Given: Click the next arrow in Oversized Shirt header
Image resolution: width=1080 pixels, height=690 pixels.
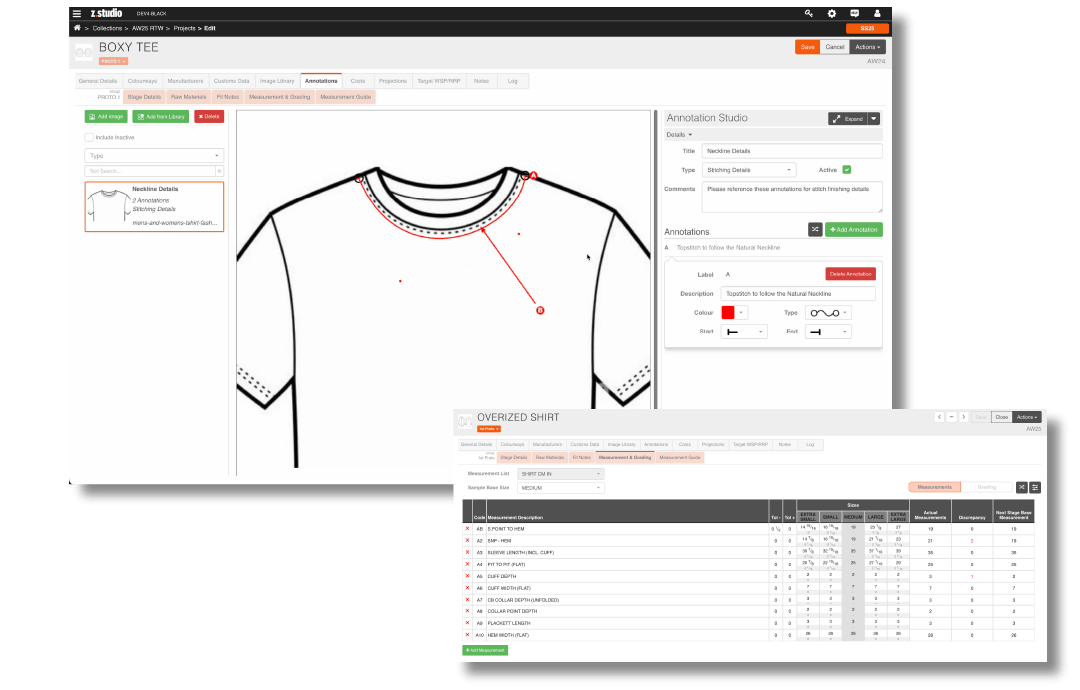Looking at the screenshot, I should tap(965, 417).
